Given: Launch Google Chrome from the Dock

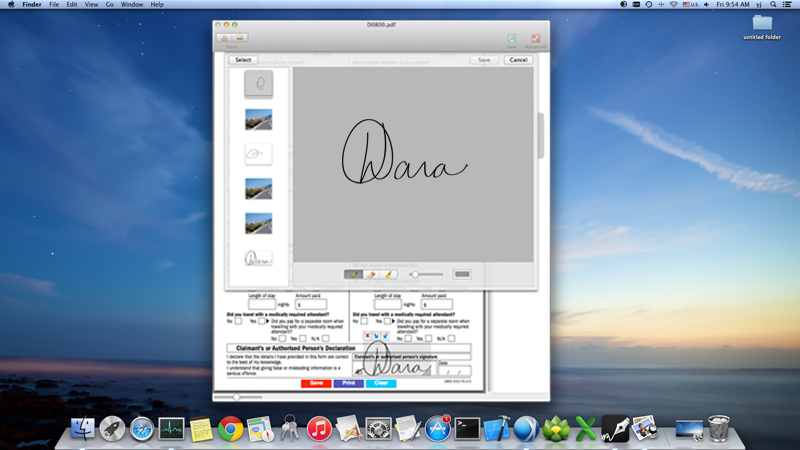Looking at the screenshot, I should (231, 429).
